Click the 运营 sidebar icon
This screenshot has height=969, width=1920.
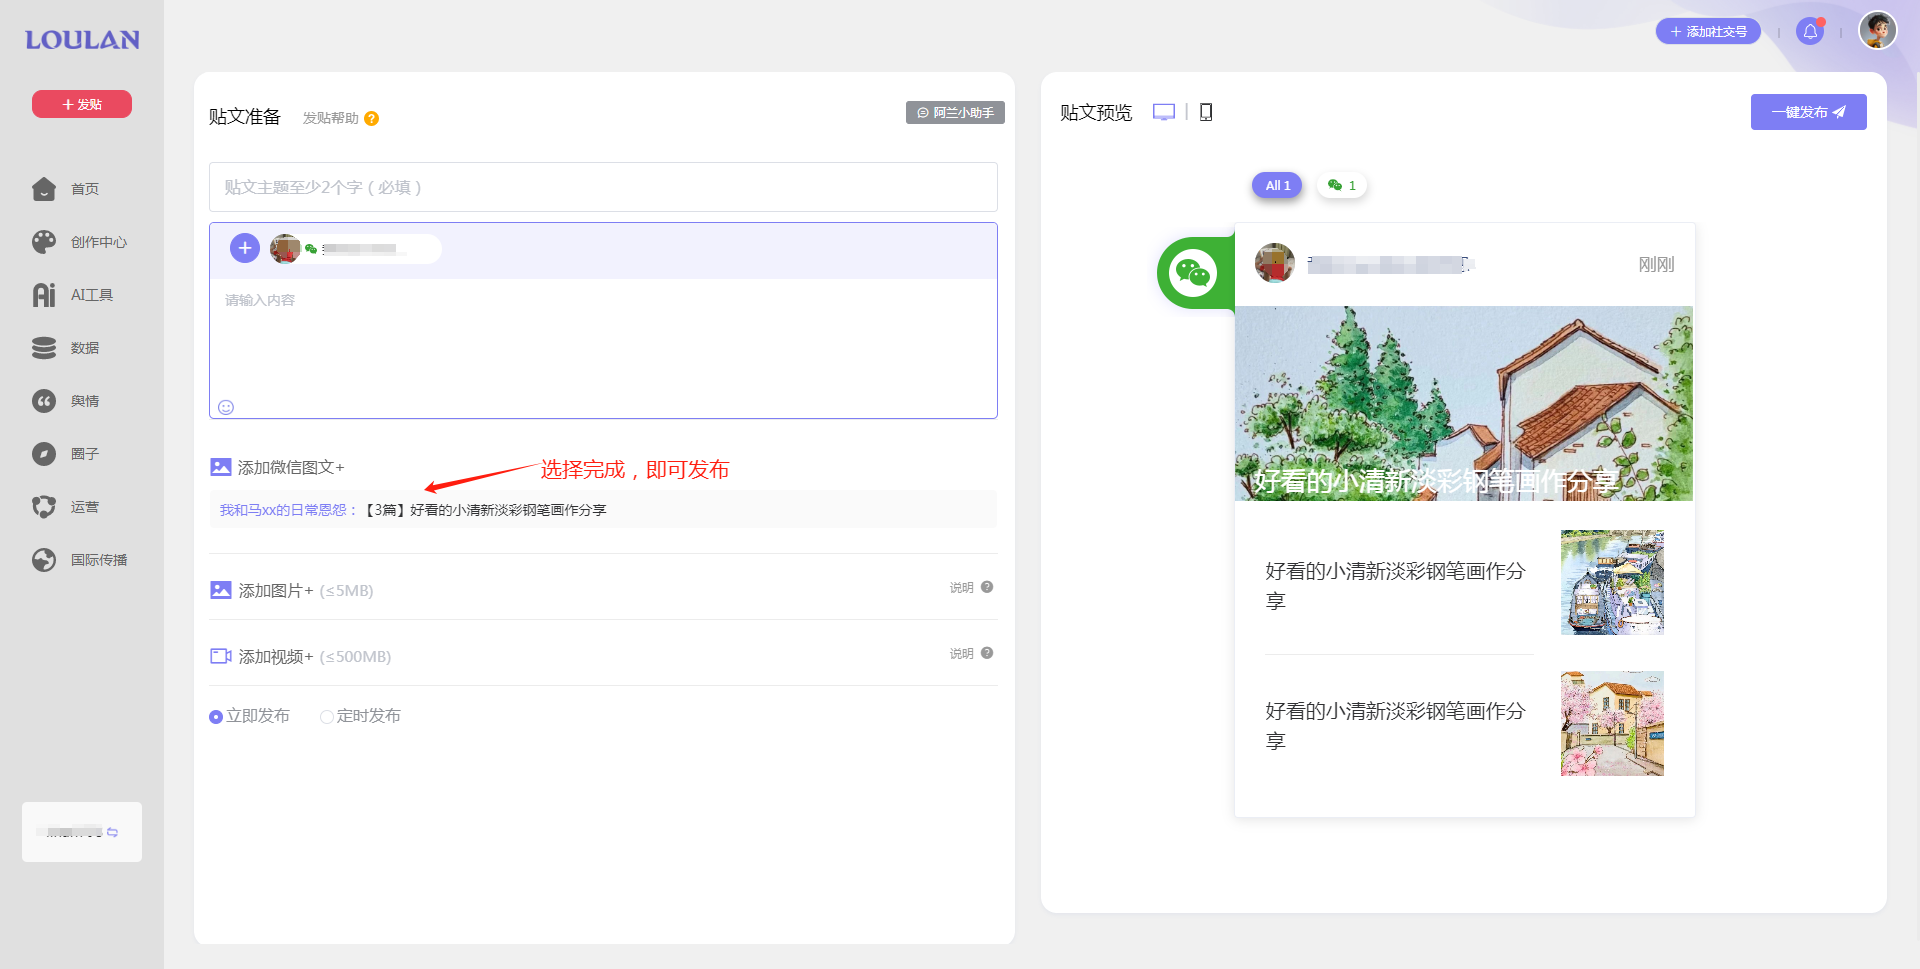(44, 507)
